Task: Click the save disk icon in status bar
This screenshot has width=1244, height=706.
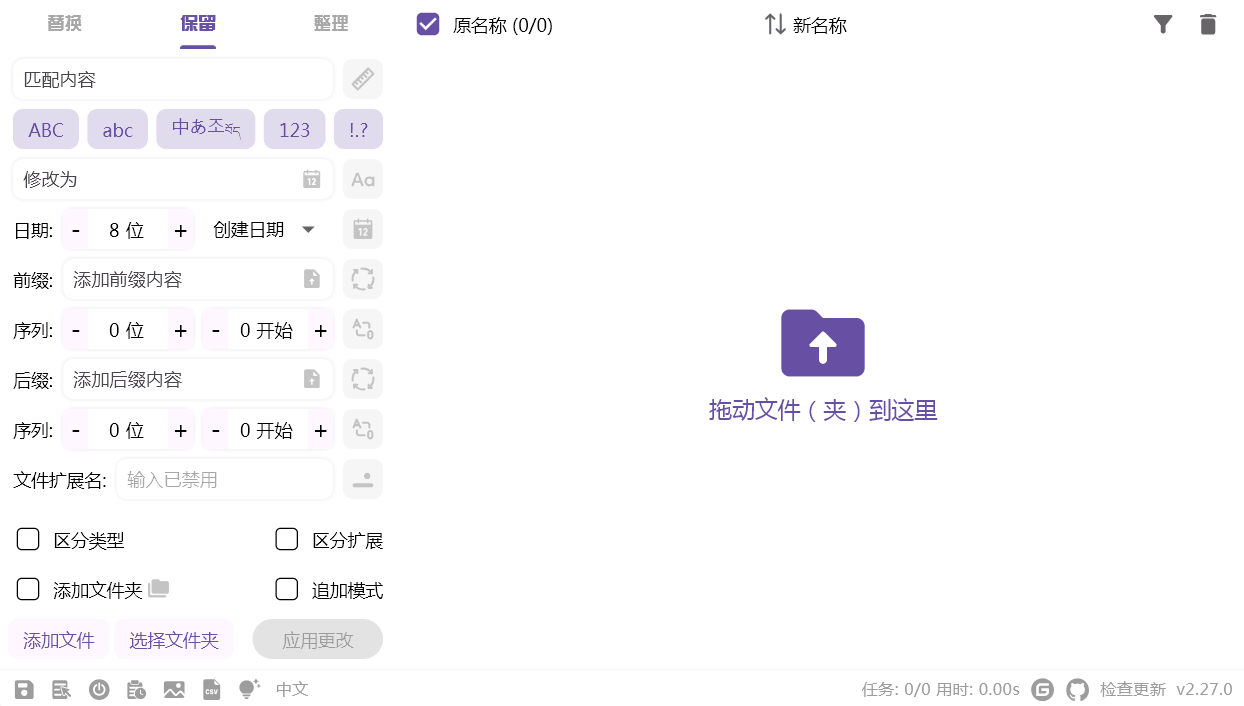Action: (x=24, y=689)
